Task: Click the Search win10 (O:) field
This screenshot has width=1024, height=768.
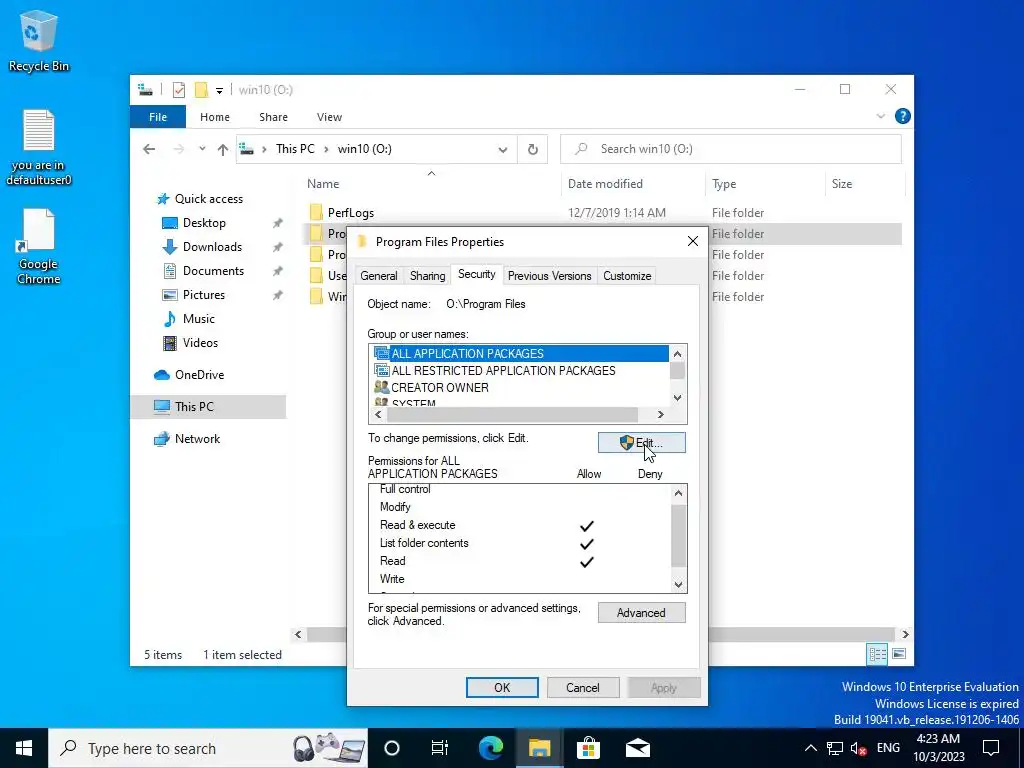Action: (731, 149)
